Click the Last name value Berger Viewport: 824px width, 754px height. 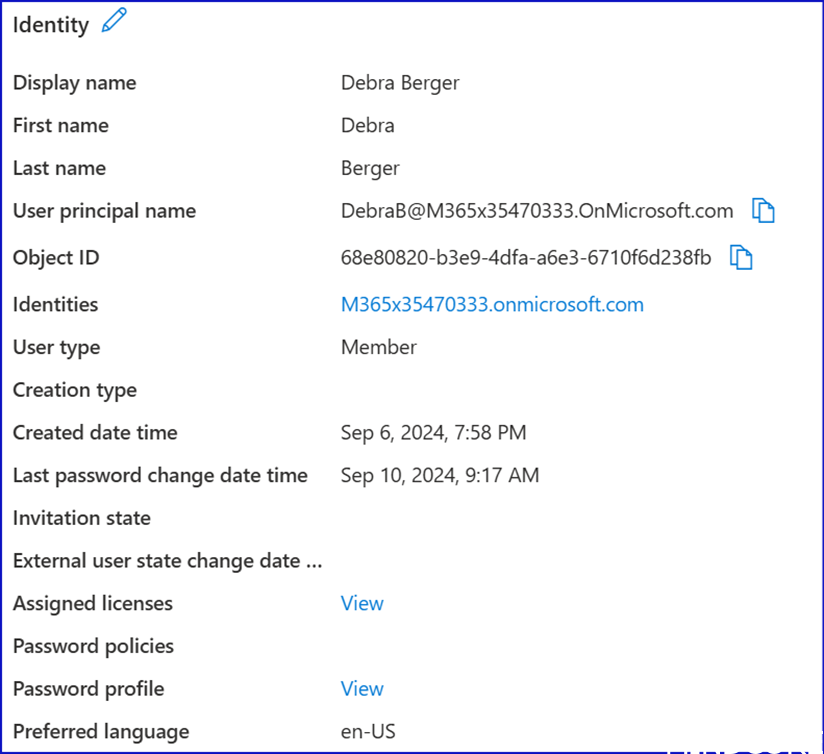pos(370,169)
